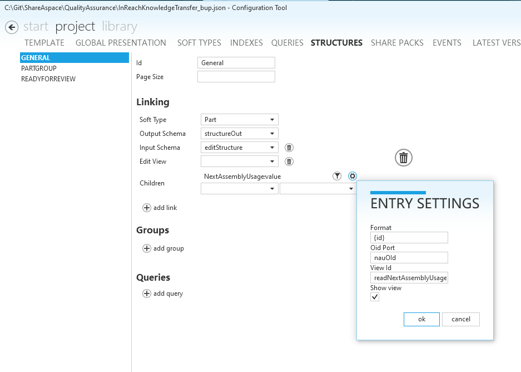Open the empty Edit View dropdown
The height and width of the screenshot is (372, 521).
(x=239, y=161)
